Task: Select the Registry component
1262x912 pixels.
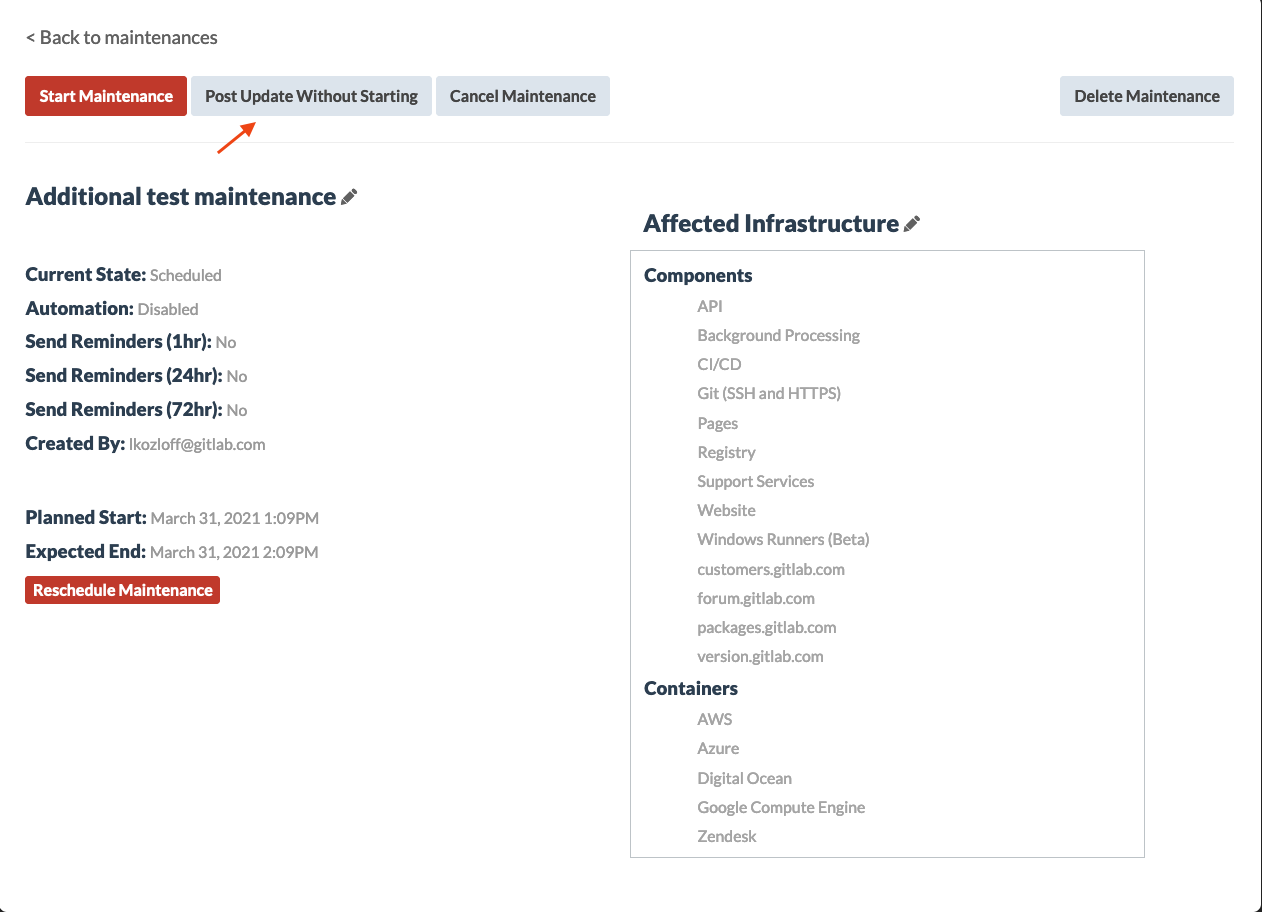Action: (x=726, y=452)
